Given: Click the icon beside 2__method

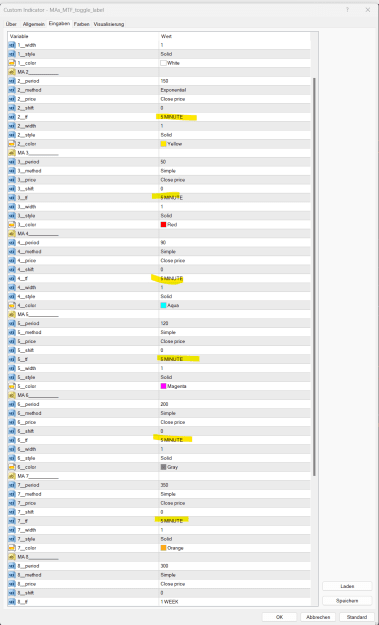Looking at the screenshot, I should point(12,90).
